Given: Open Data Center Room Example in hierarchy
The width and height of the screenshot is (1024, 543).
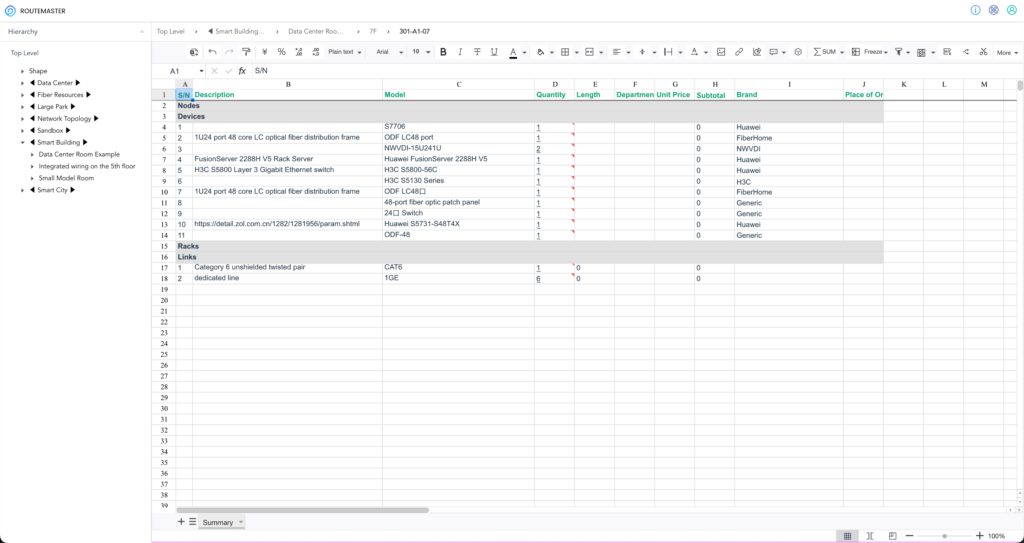Looking at the screenshot, I should tap(79, 155).
